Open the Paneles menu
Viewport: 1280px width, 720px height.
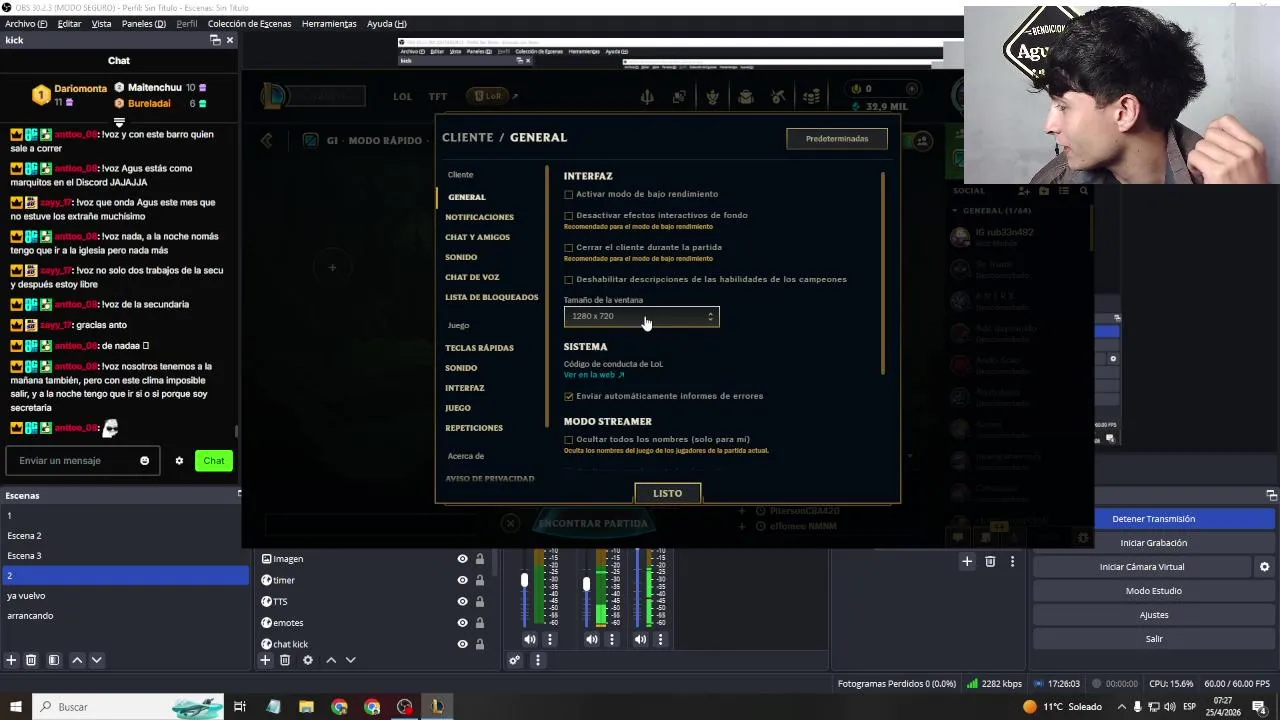pyautogui.click(x=144, y=24)
